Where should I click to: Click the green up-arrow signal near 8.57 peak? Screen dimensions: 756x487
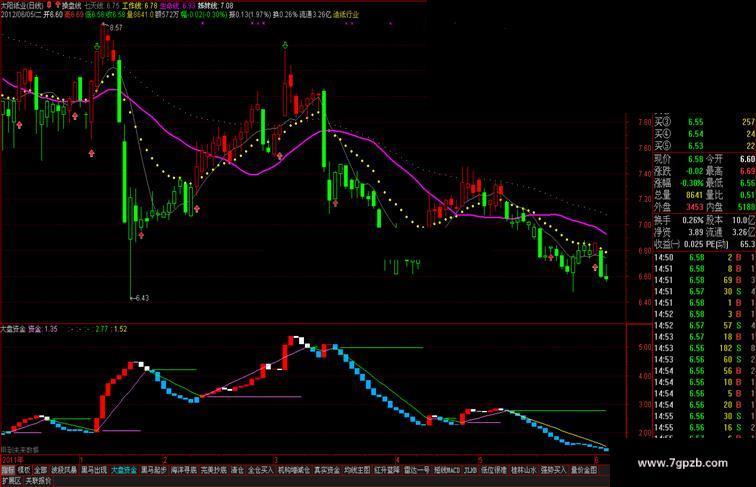[98, 47]
